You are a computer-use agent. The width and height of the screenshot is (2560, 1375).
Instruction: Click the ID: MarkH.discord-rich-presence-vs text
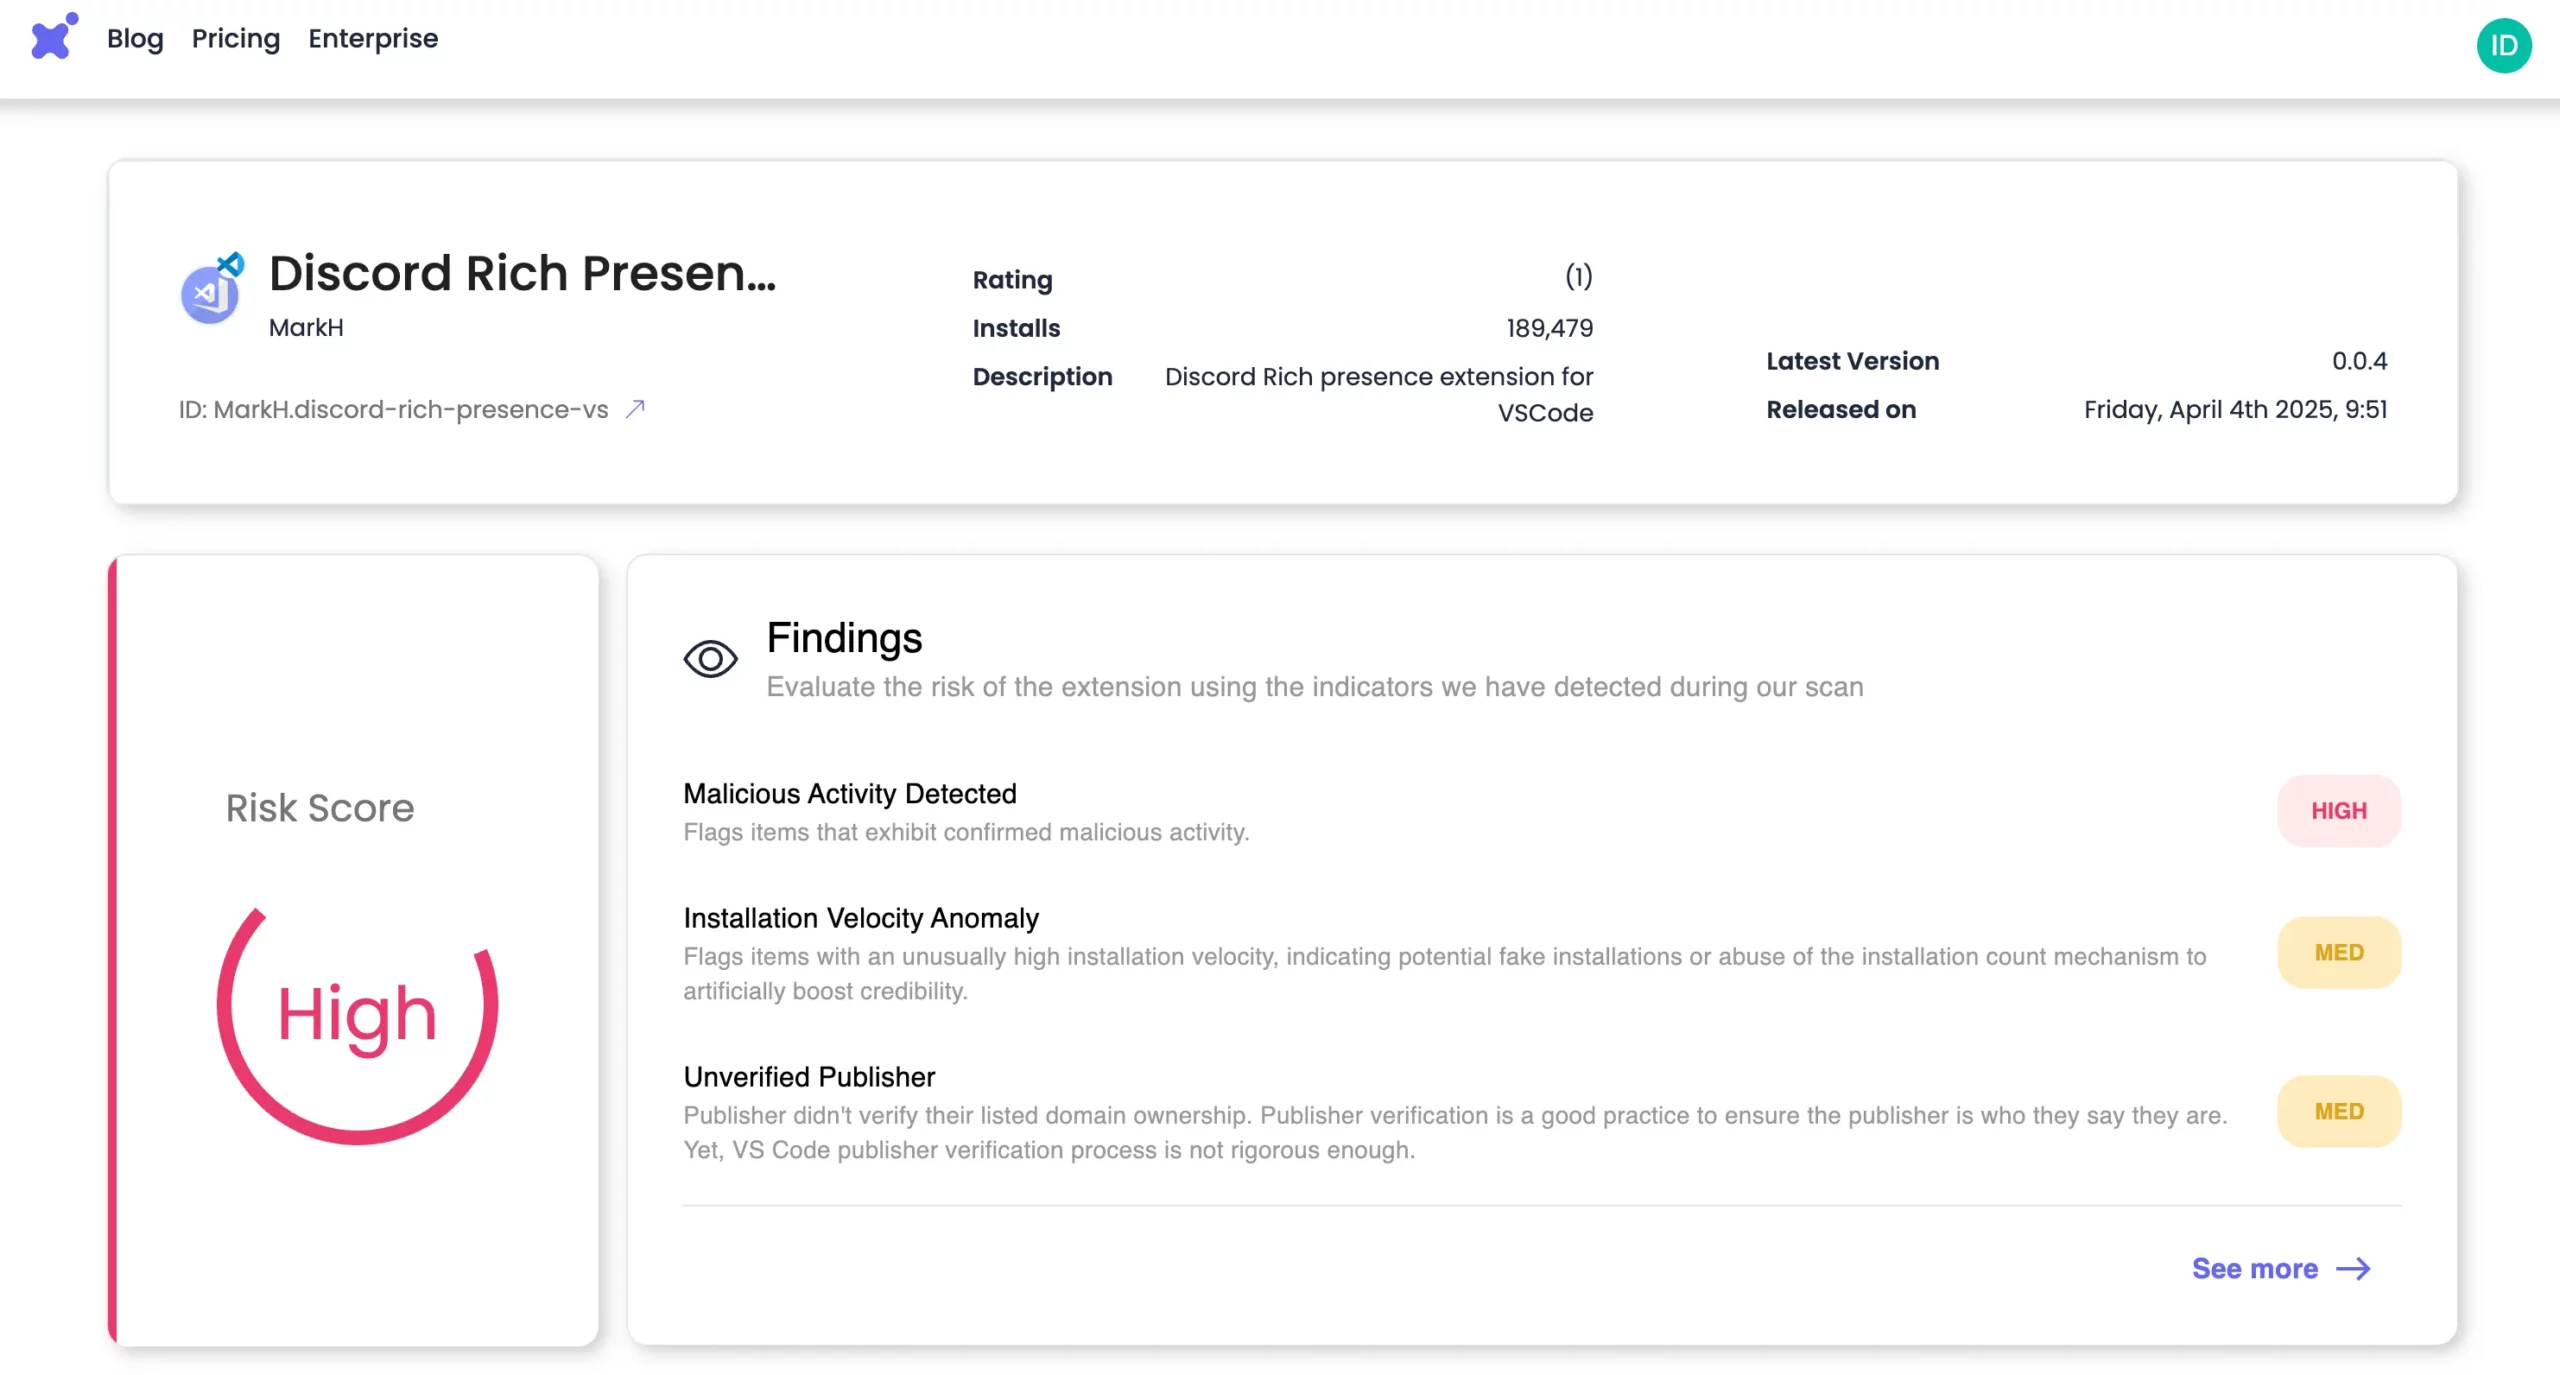click(393, 410)
